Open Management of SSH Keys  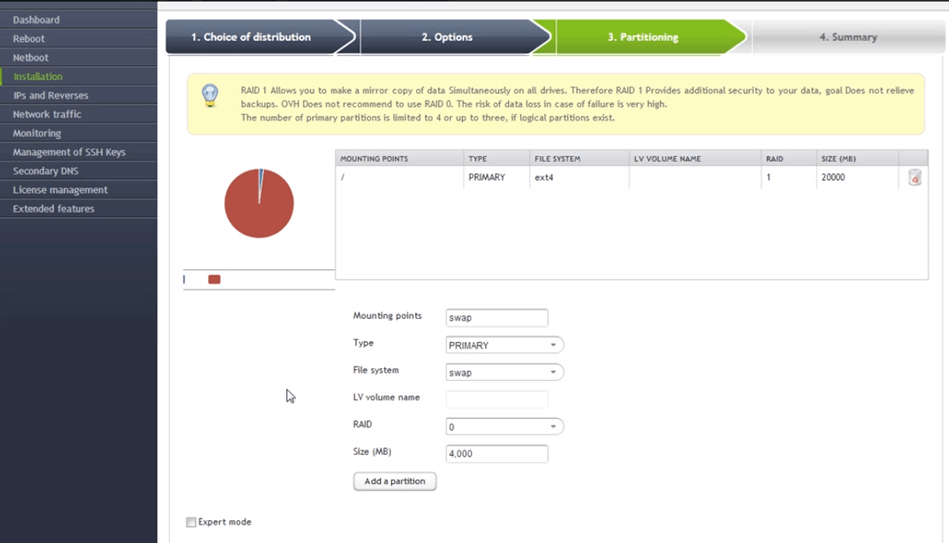69,152
